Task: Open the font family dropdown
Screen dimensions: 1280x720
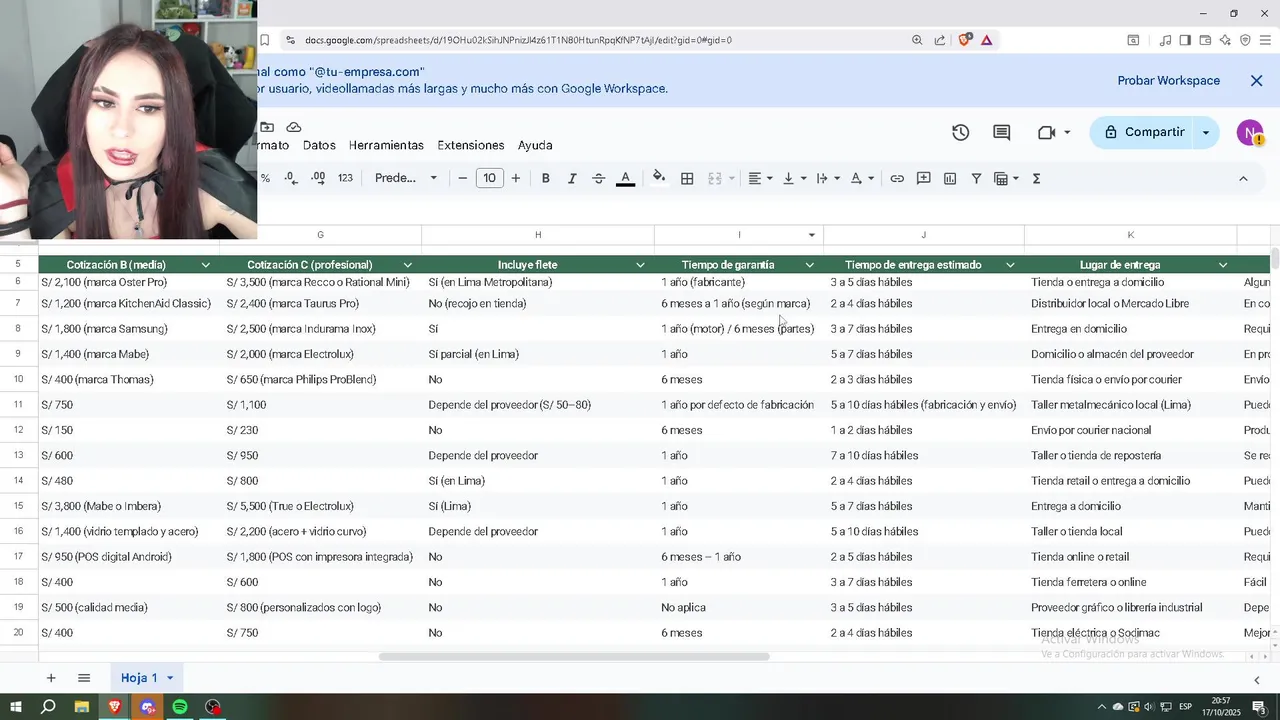Action: click(x=406, y=178)
